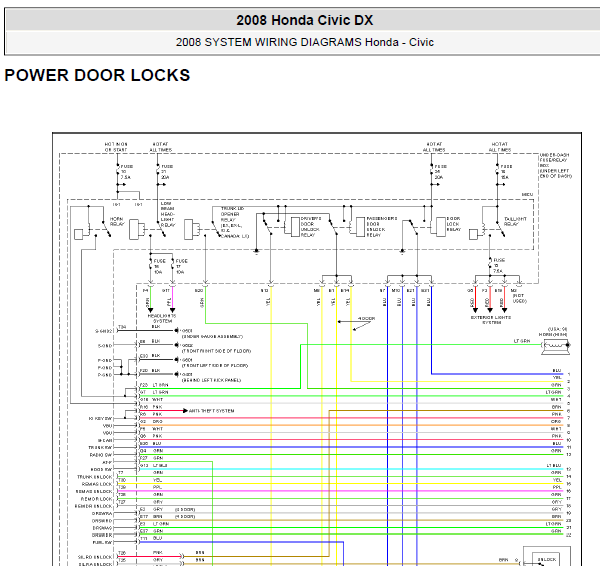Click the 'MICU' module label
Image resolution: width=600 pixels, height=566 pixels.
pos(527,194)
